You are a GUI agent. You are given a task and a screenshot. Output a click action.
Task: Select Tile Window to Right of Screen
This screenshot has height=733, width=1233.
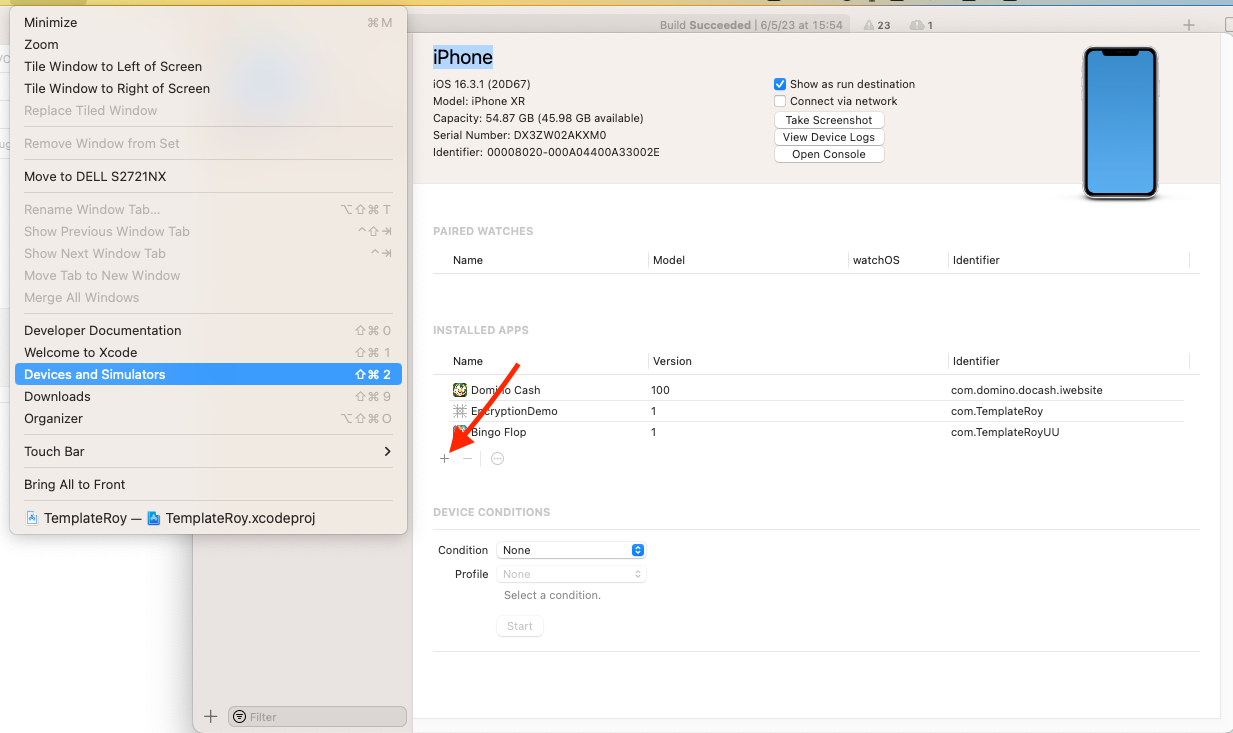point(208,88)
